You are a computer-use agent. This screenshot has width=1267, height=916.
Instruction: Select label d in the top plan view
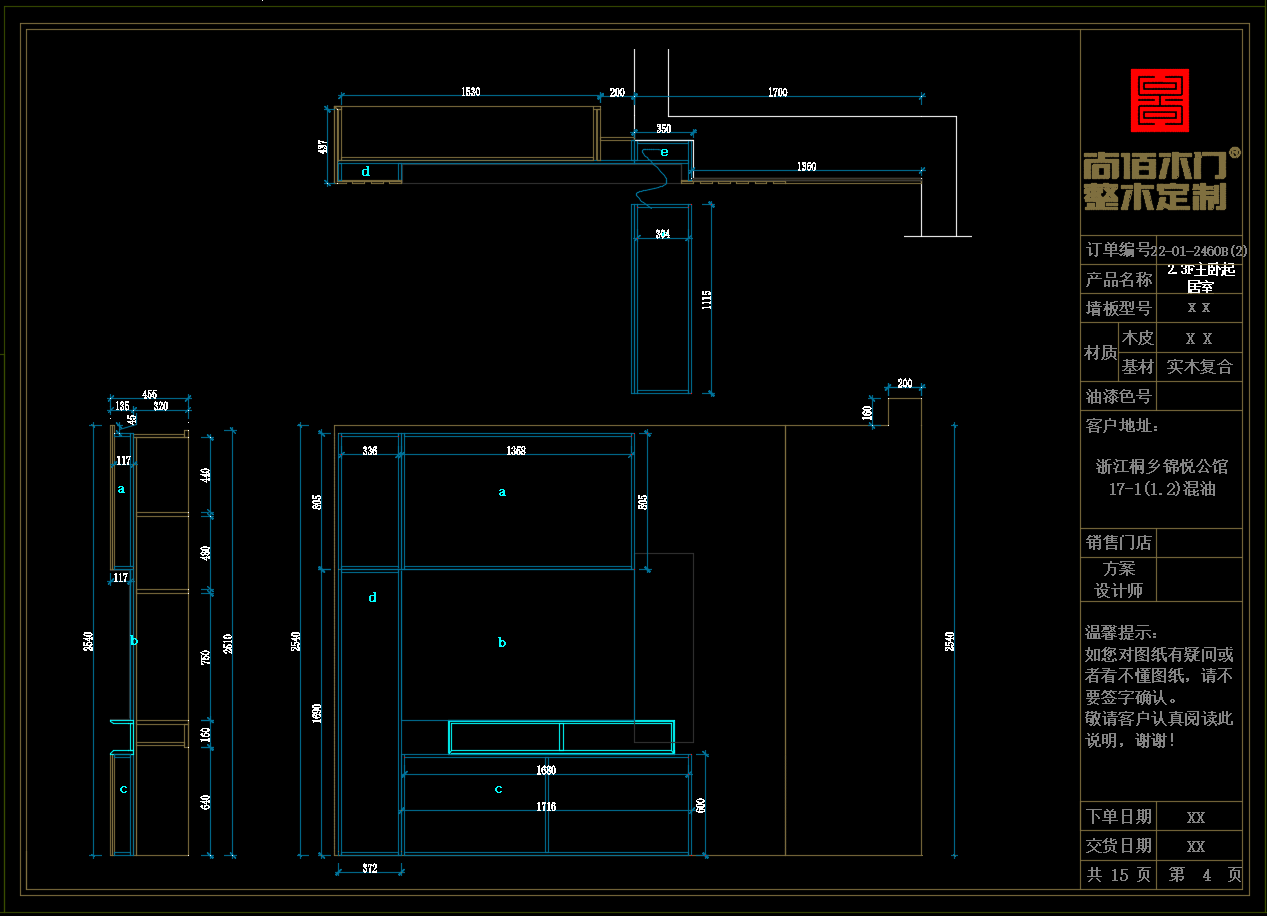366,172
